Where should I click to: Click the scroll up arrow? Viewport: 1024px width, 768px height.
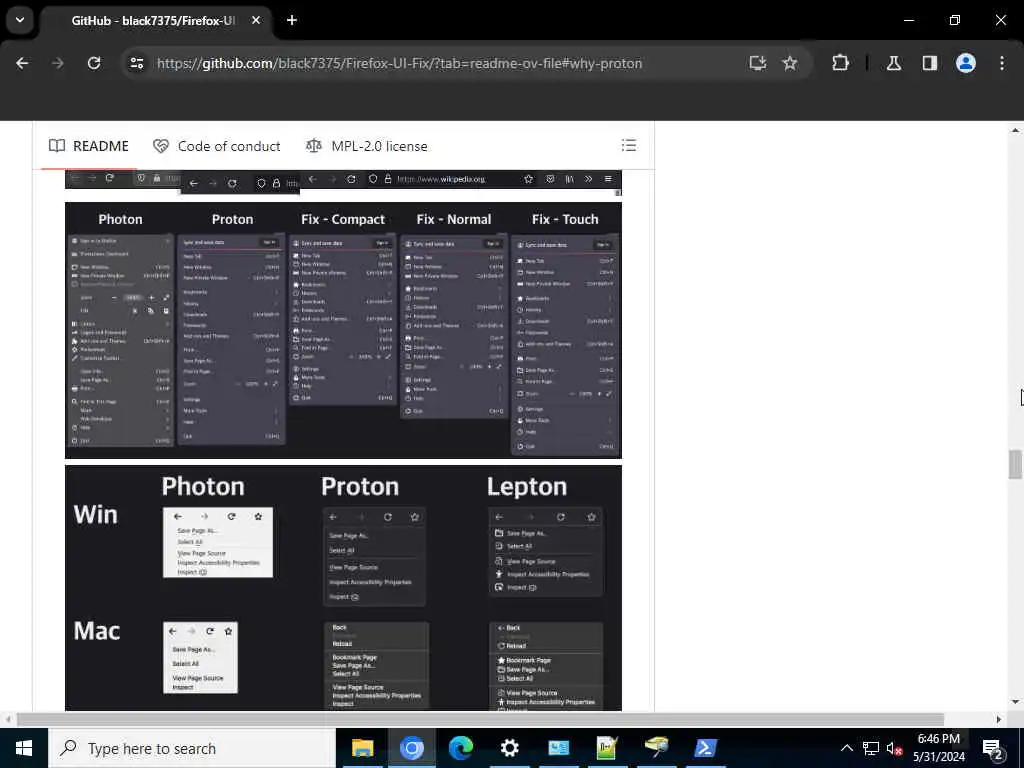click(1015, 131)
